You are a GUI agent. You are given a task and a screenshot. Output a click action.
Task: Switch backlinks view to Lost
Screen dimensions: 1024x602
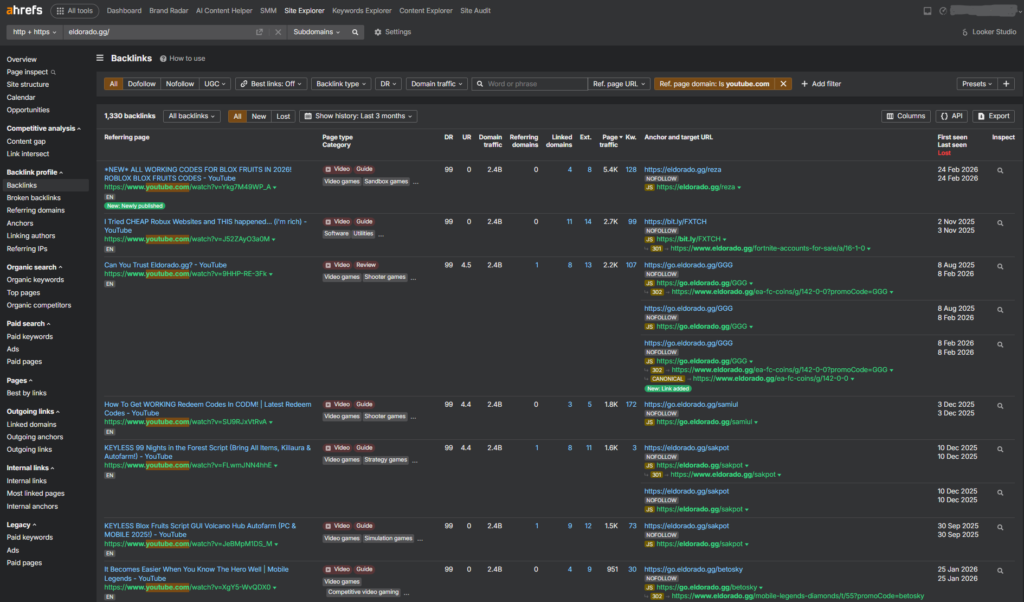coord(283,116)
